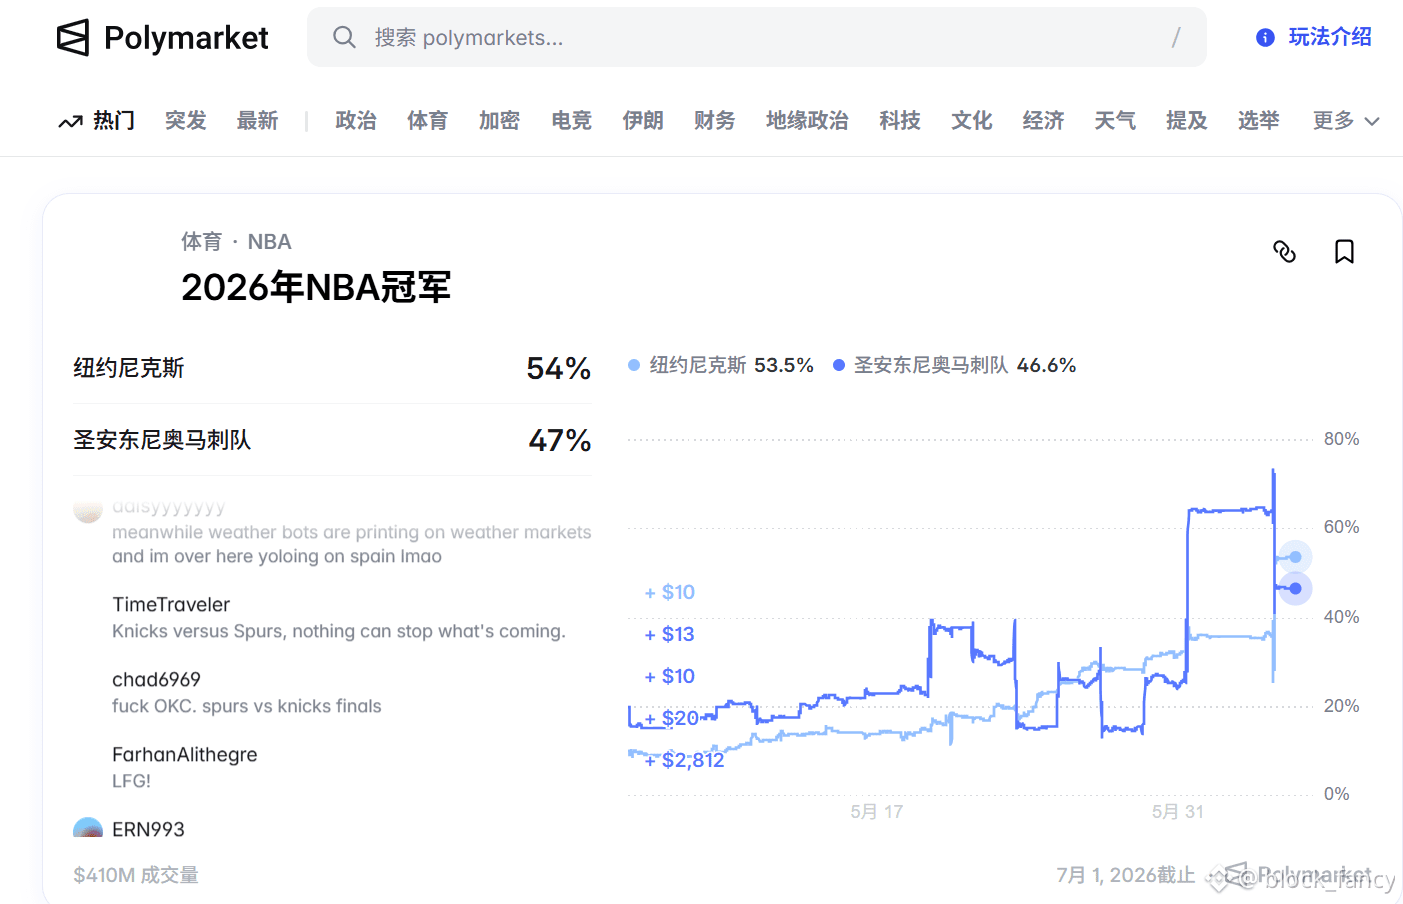Select the 提及 category
Viewport: 1403px width, 904px height.
coord(1187,121)
